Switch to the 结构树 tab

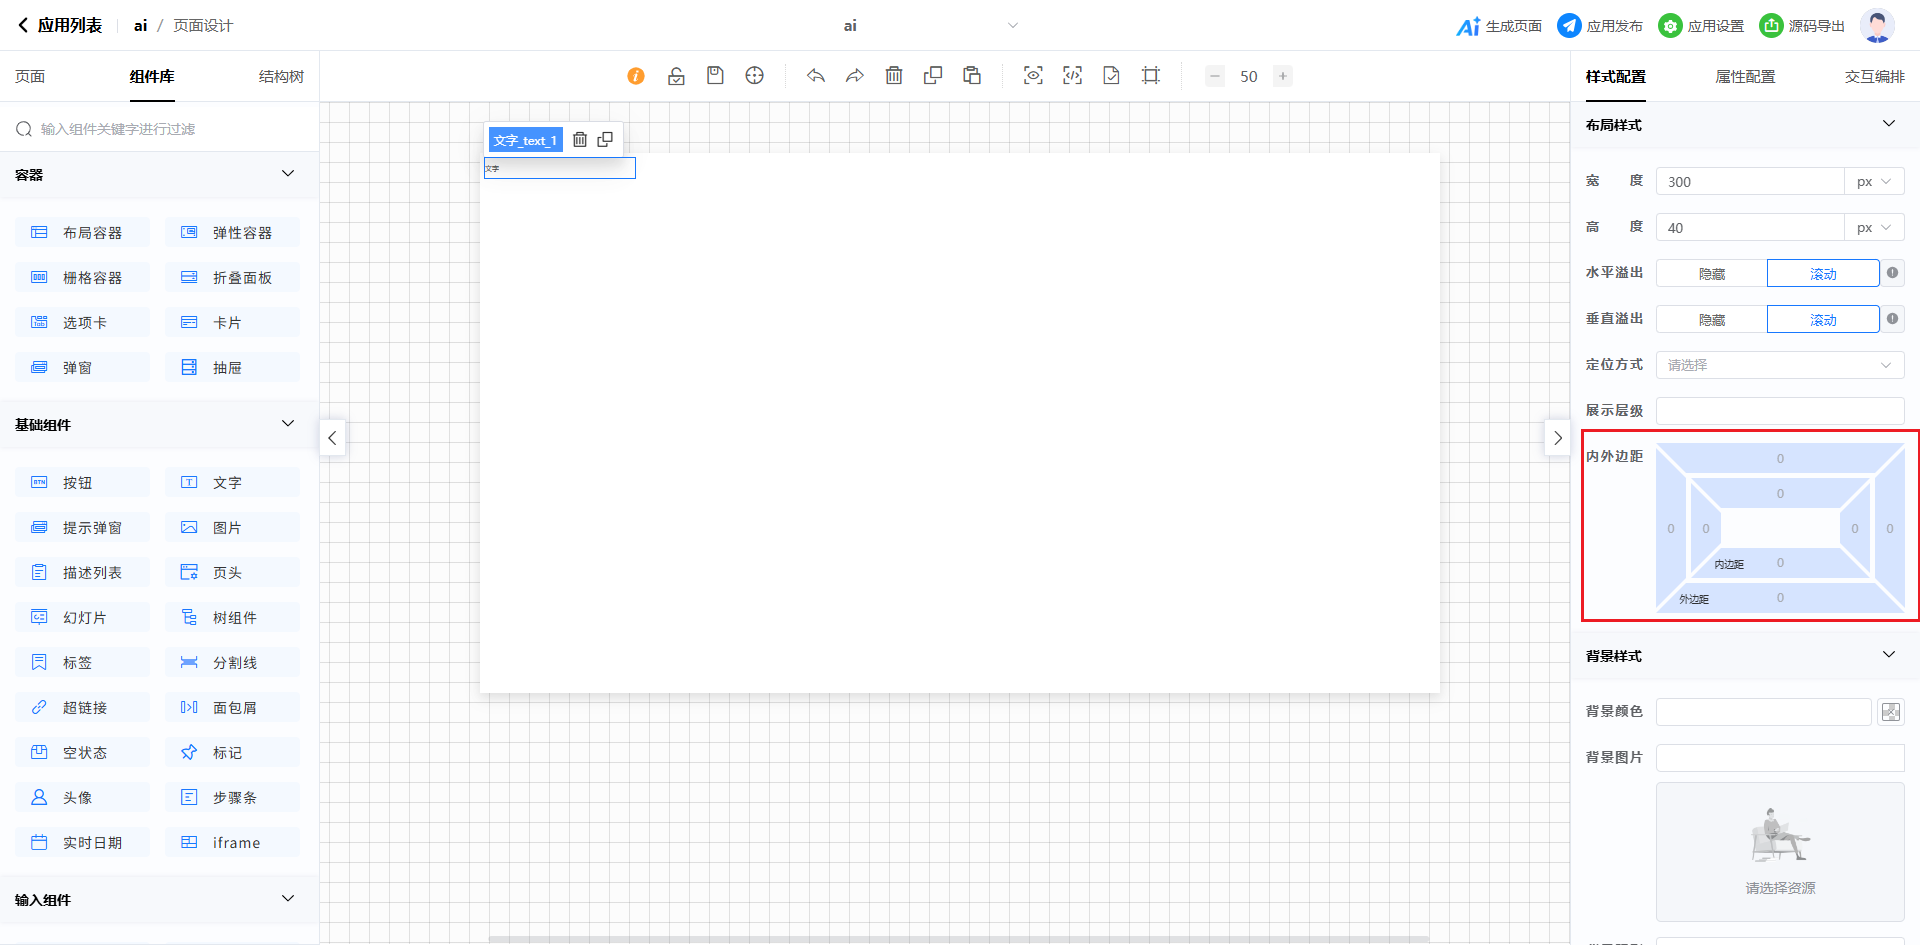click(281, 77)
